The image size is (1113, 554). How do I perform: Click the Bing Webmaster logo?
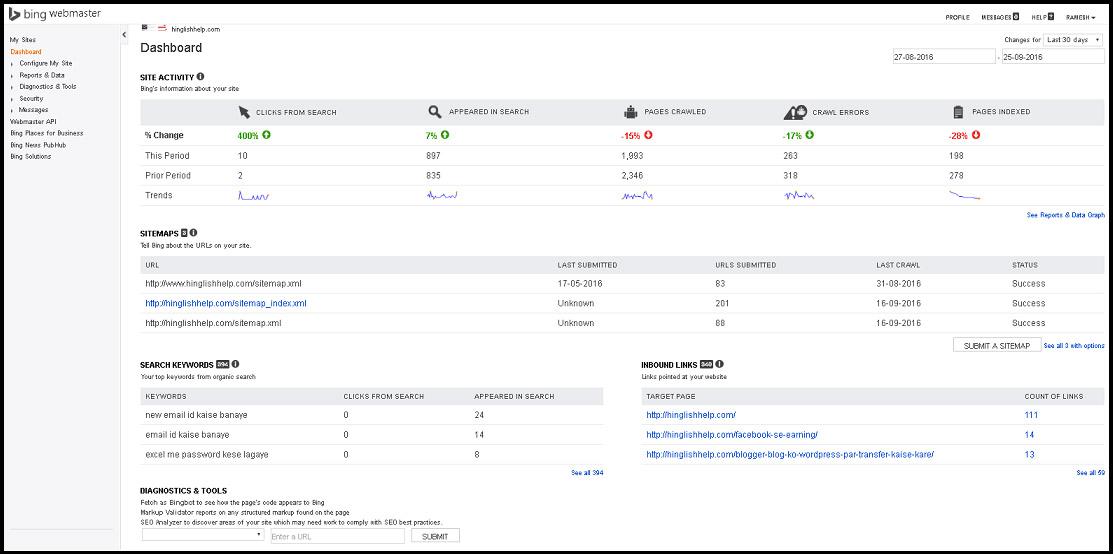pyautogui.click(x=55, y=13)
